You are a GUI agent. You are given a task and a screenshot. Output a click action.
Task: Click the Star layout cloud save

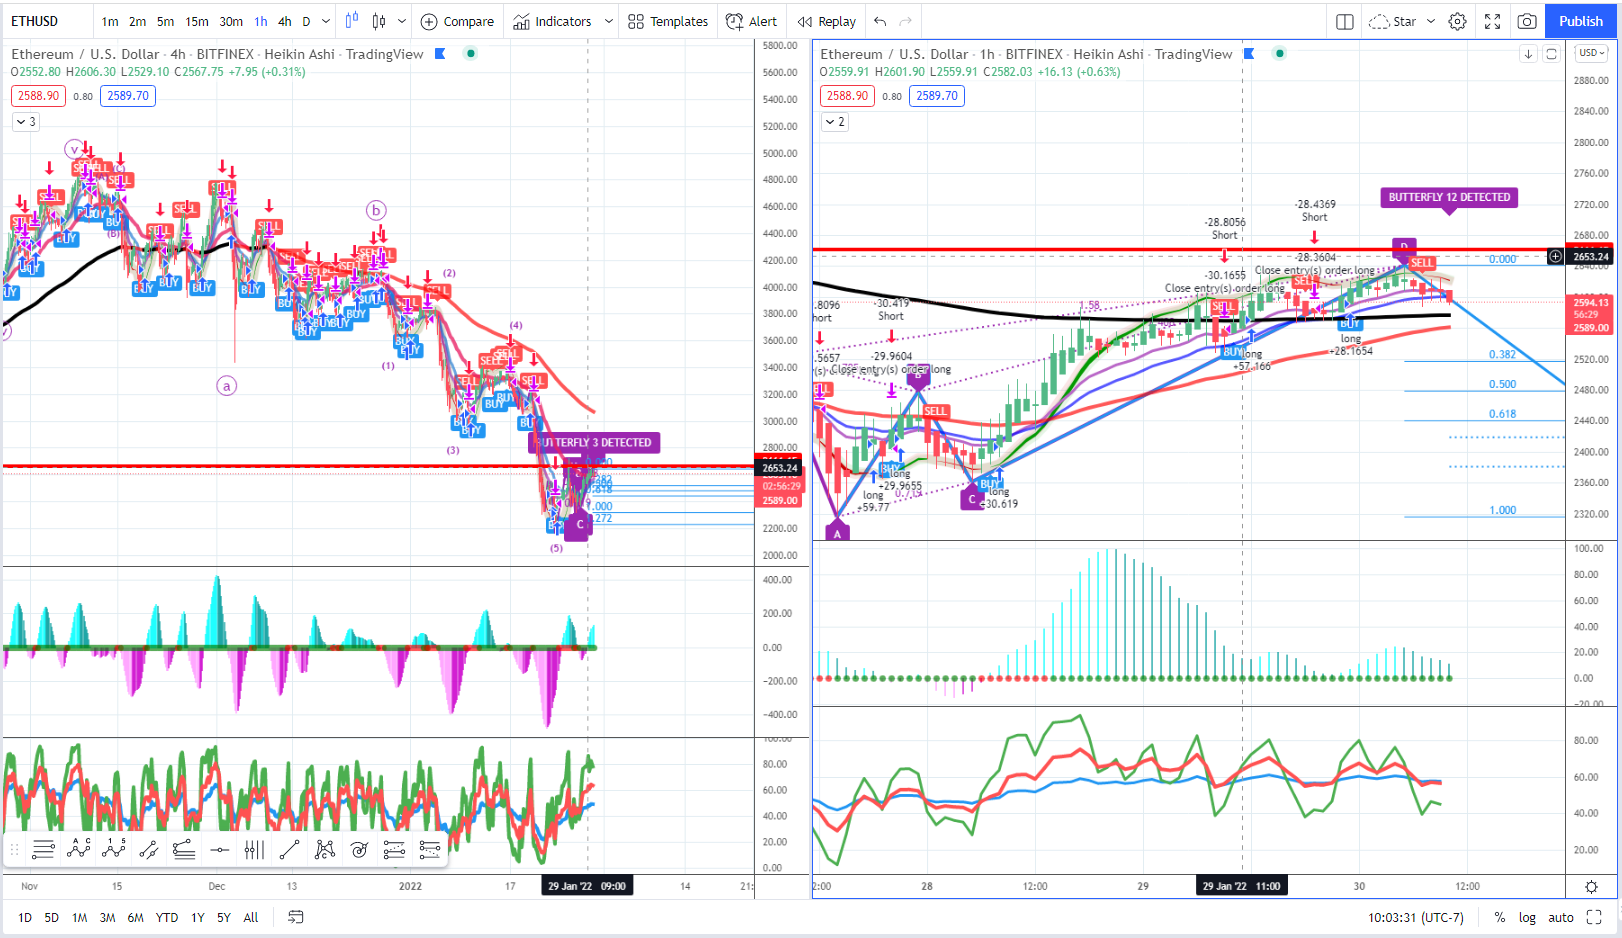(x=1392, y=21)
